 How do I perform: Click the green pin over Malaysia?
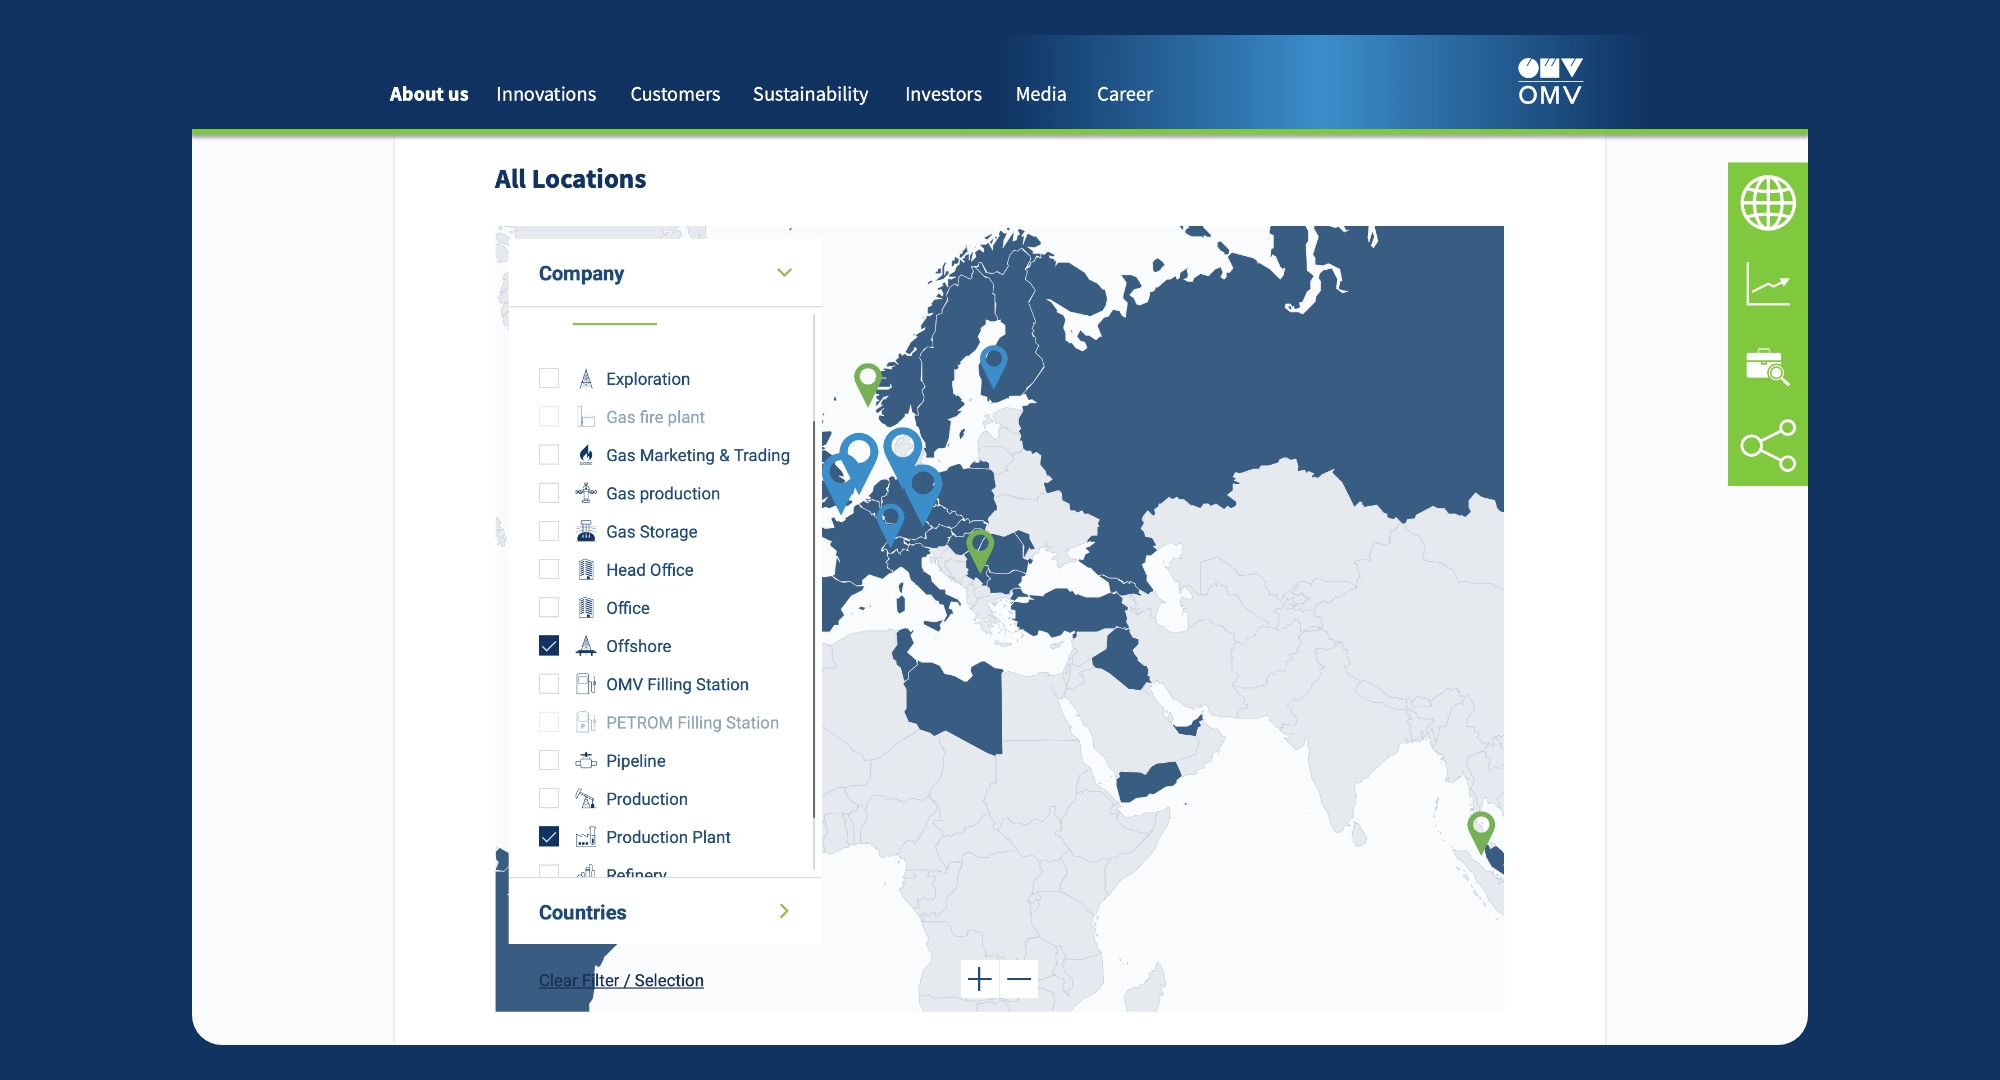(1480, 829)
